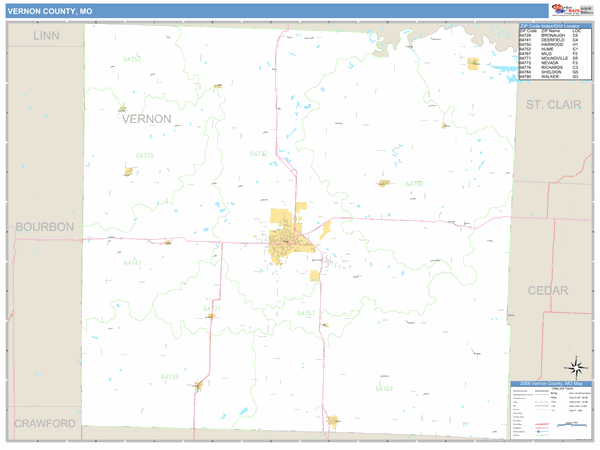
Task: Click the BOURBON county label
Action: pos(45,227)
